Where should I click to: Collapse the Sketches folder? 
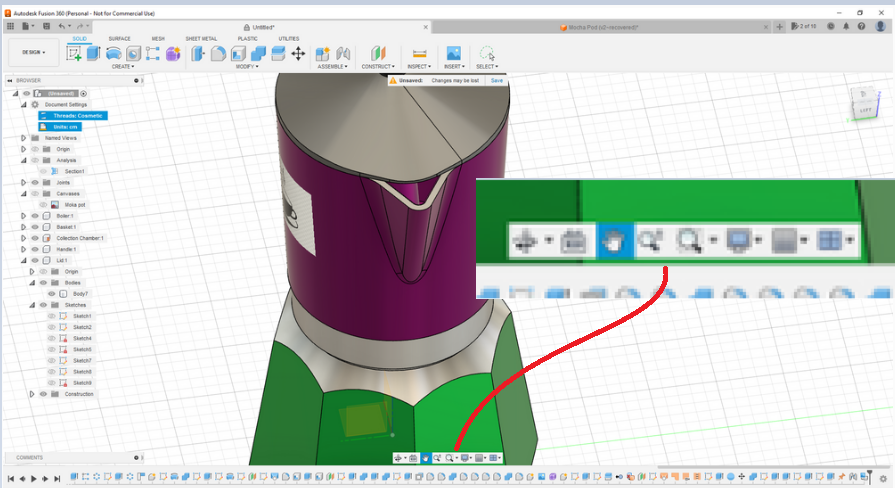pos(32,305)
